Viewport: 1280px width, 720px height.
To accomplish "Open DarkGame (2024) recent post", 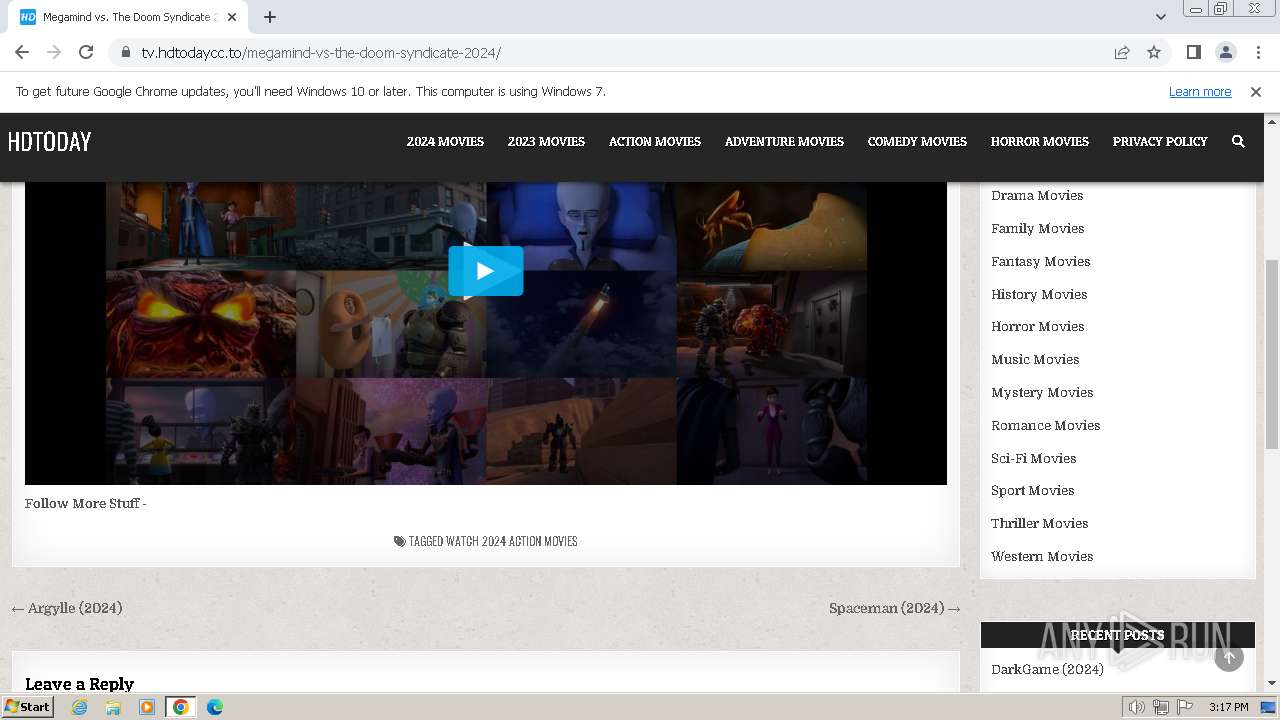I will pyautogui.click(x=1047, y=670).
